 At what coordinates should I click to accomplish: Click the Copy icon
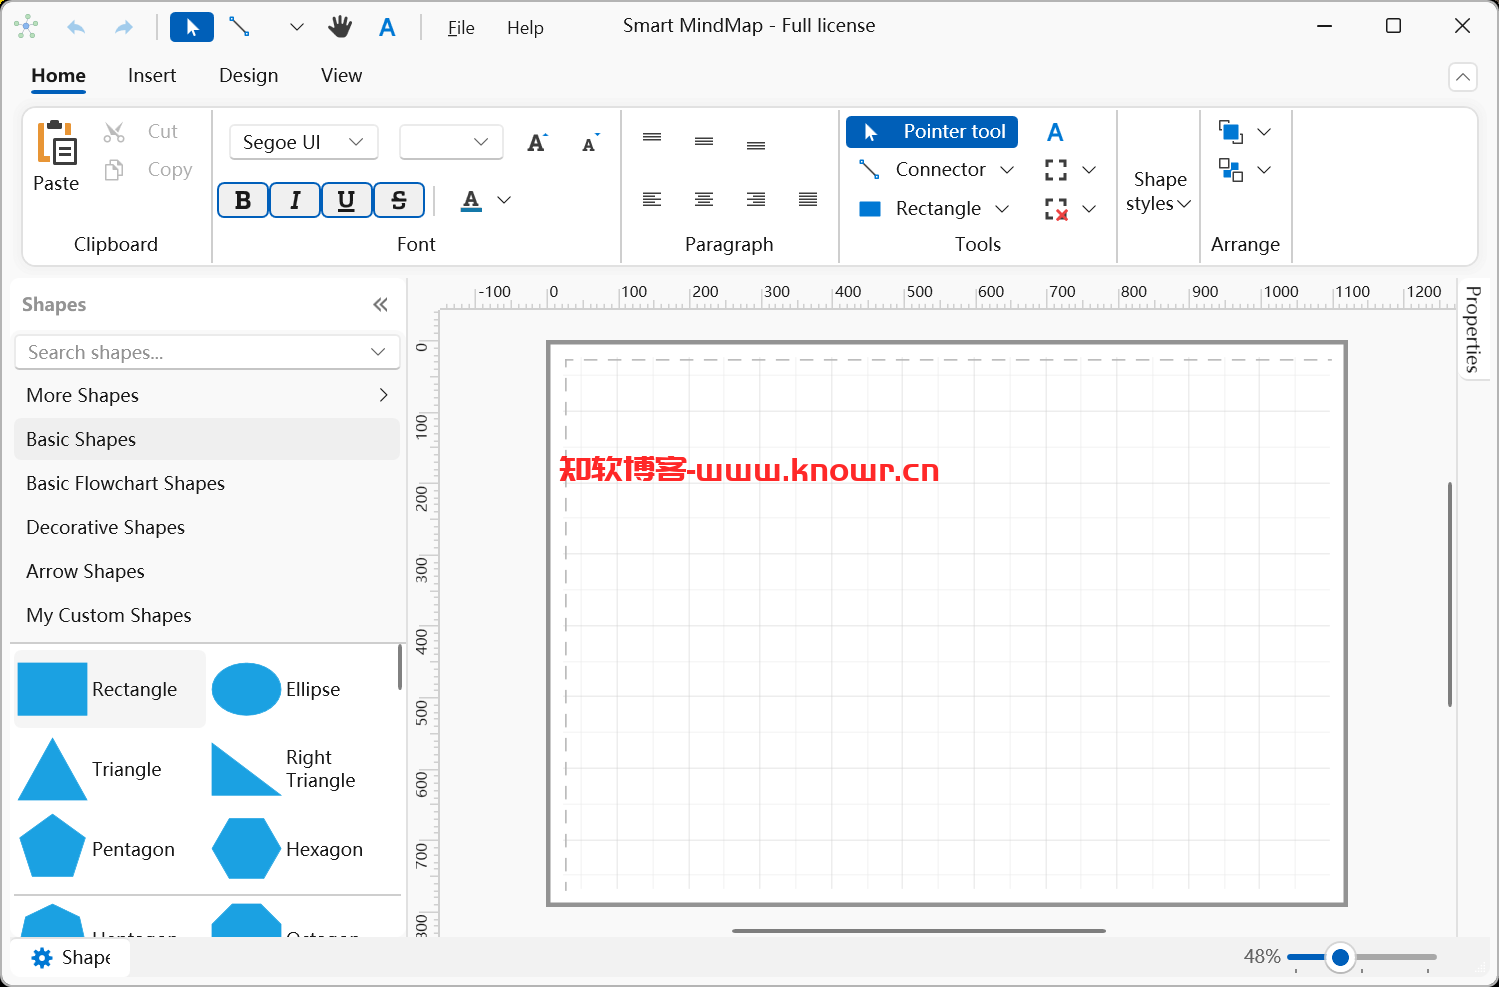click(114, 170)
